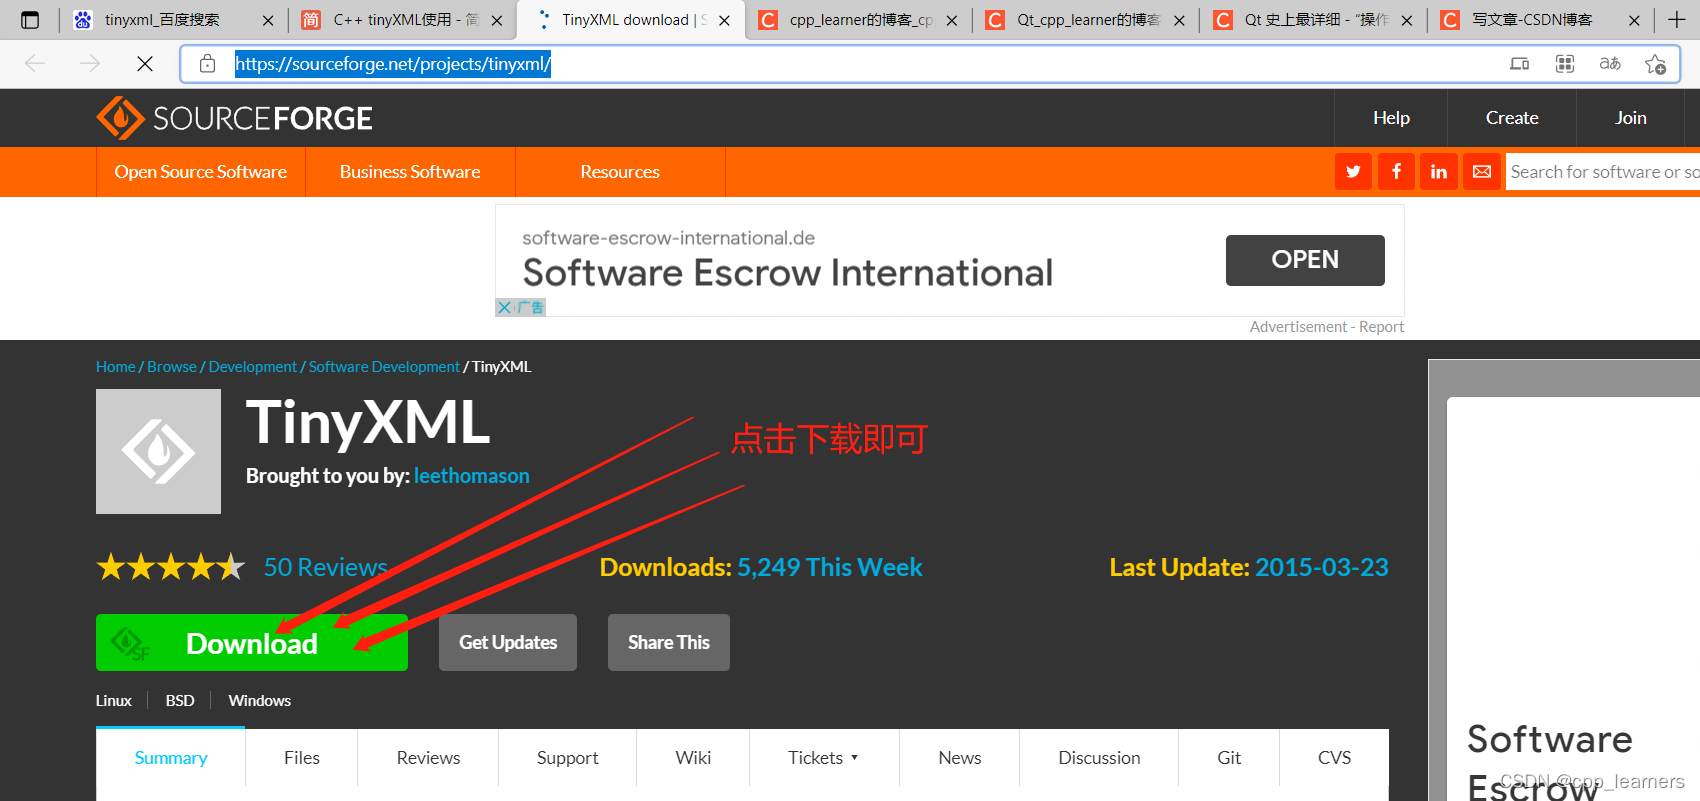Go to Home breadcrumb

coord(115,367)
